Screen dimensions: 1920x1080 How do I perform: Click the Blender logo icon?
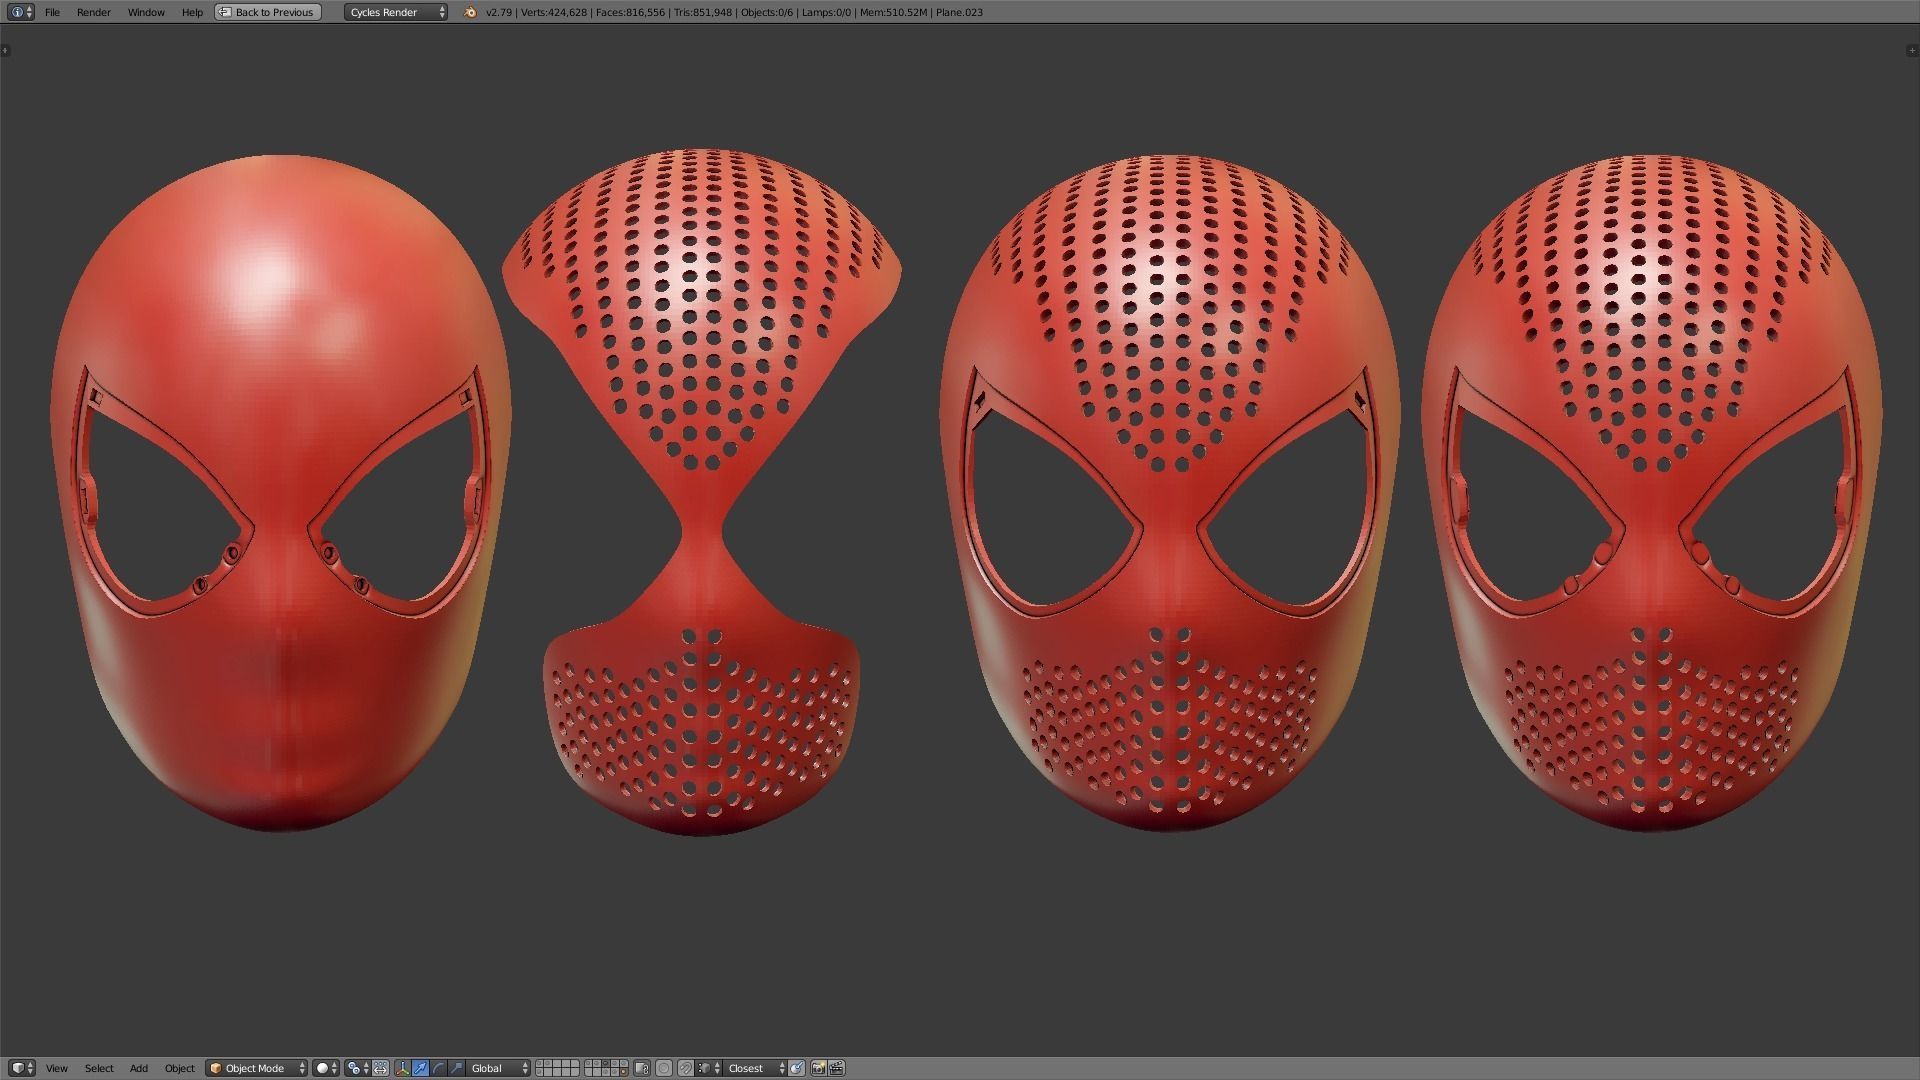(x=470, y=12)
